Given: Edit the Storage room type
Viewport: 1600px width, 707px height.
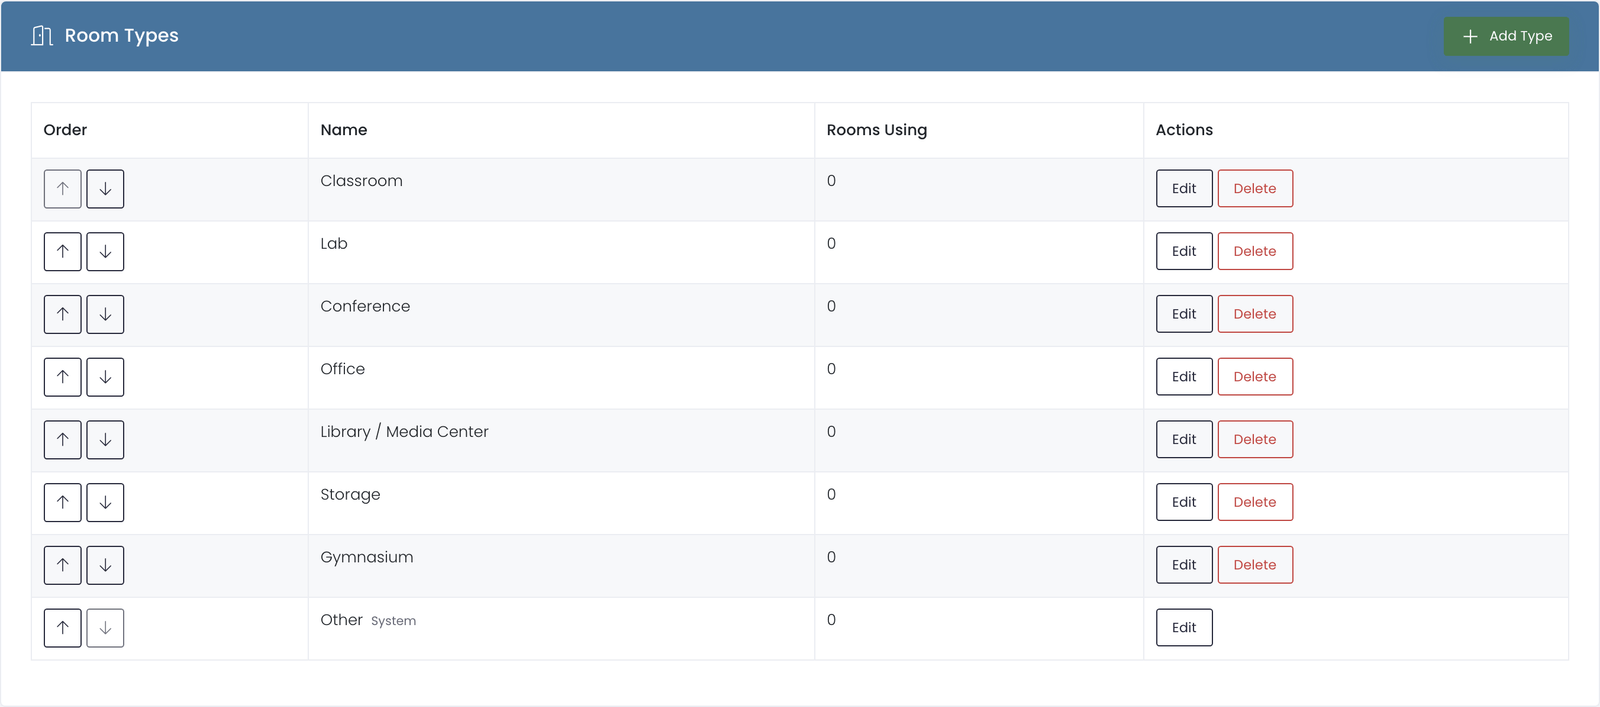Looking at the screenshot, I should pyautogui.click(x=1184, y=502).
